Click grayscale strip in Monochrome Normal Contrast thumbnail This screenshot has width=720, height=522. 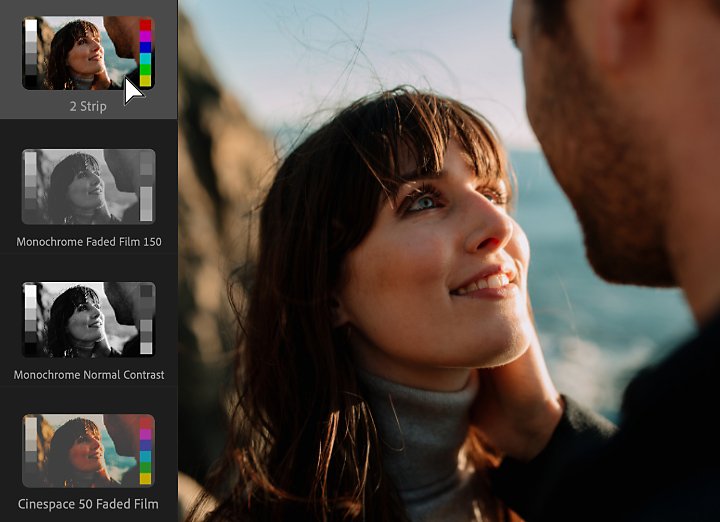[x=31, y=319]
